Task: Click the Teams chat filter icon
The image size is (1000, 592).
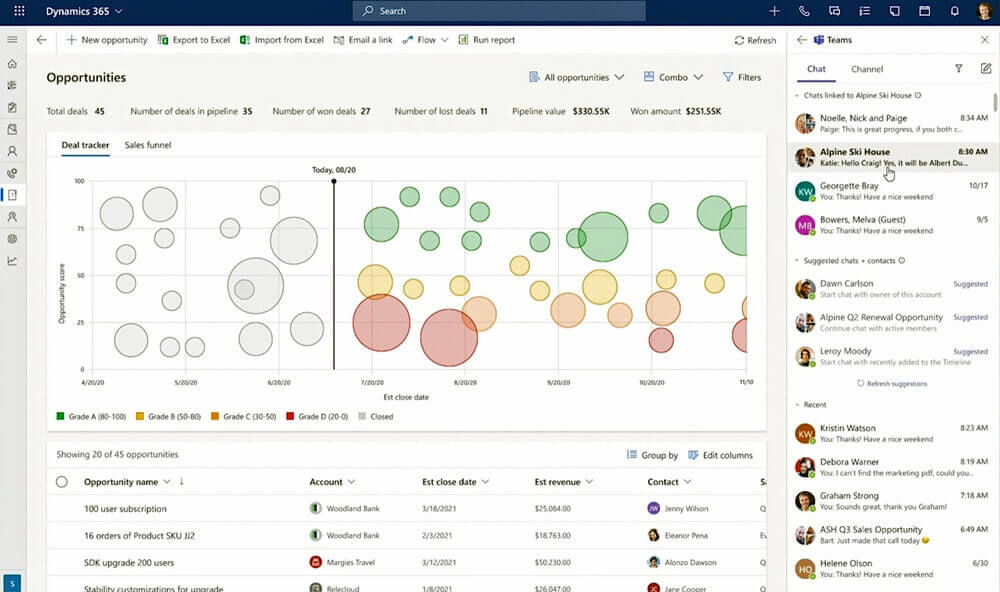Action: (958, 69)
